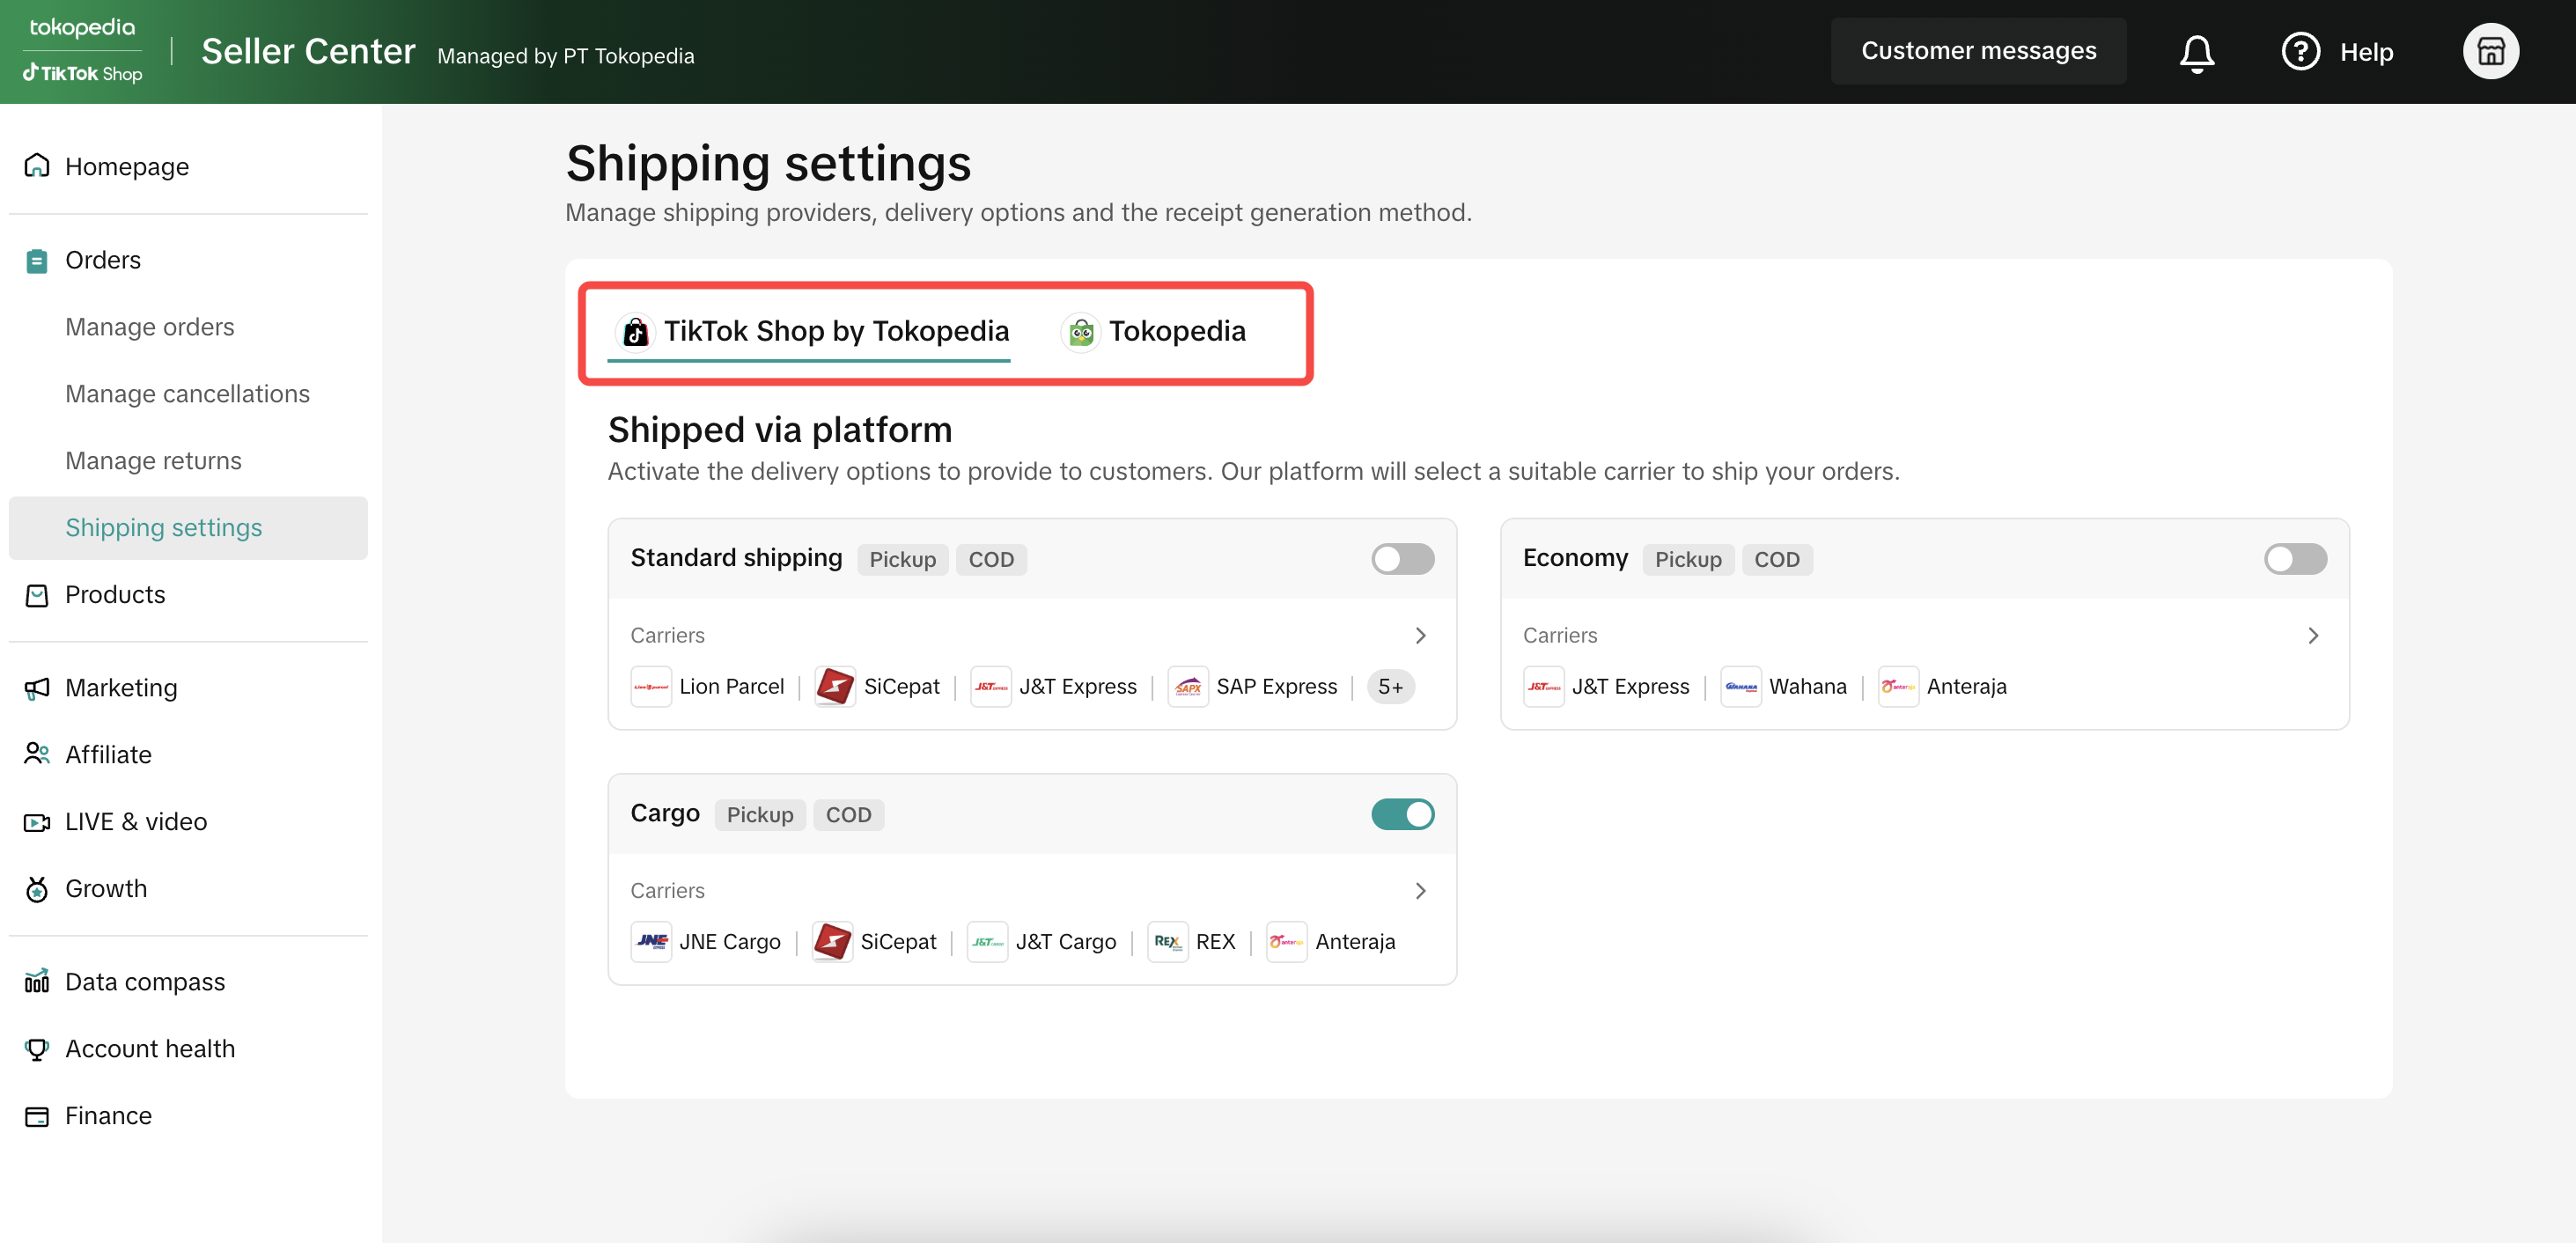Expand Standard shipping carriers chevron
Screen dimensions: 2576x1243
(1420, 635)
